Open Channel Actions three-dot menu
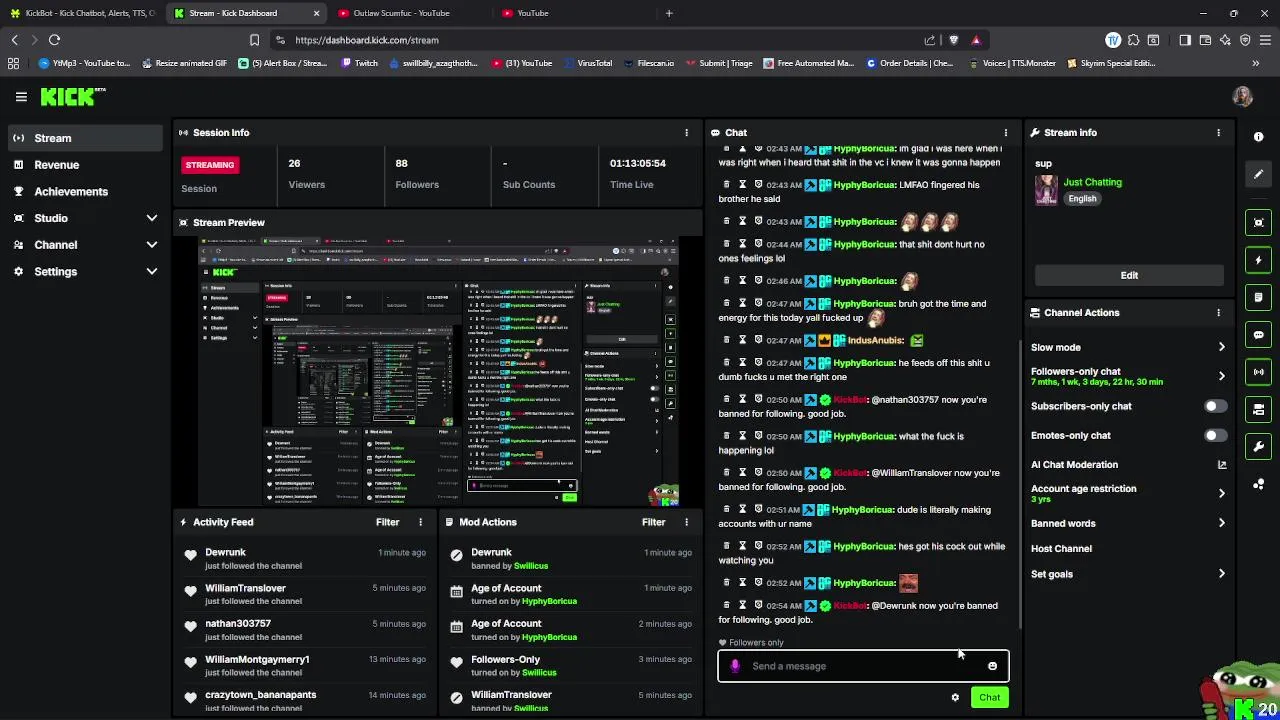Viewport: 1280px width, 720px height. point(1218,313)
